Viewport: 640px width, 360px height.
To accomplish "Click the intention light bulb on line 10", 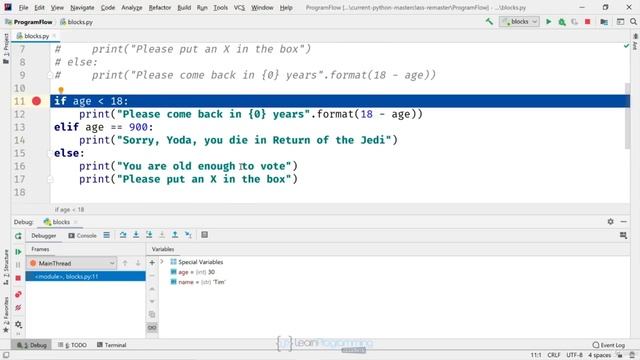I will point(61,90).
